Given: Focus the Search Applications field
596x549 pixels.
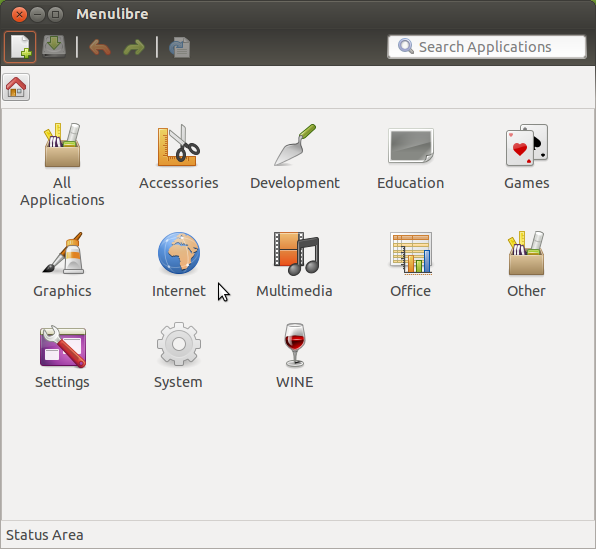Looking at the screenshot, I should tap(487, 47).
